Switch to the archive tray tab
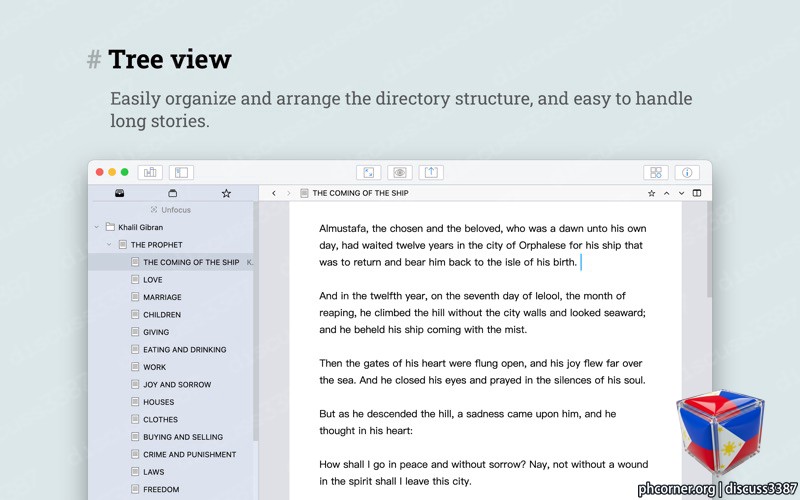This screenshot has height=500, width=800. [172, 193]
